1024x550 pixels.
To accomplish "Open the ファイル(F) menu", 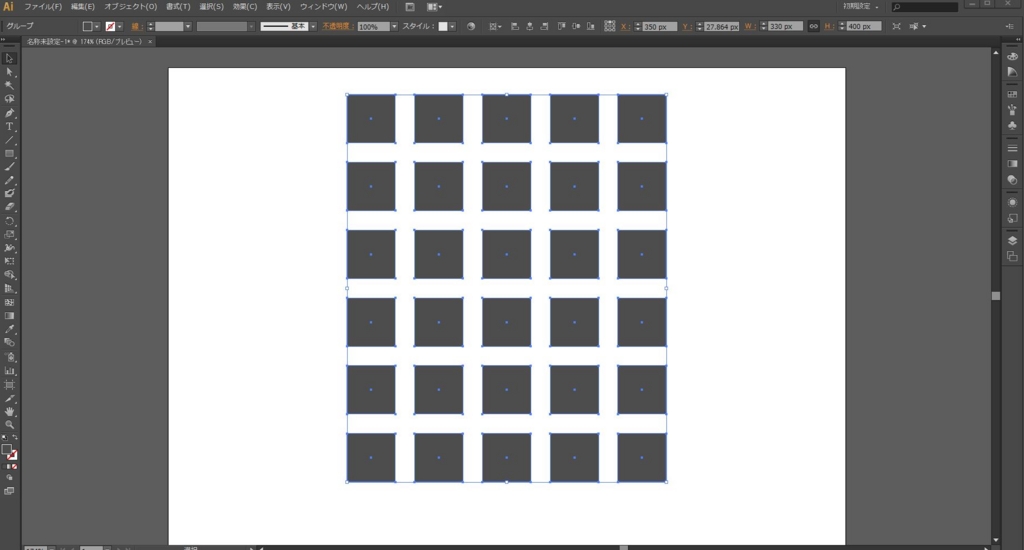I will point(43,7).
